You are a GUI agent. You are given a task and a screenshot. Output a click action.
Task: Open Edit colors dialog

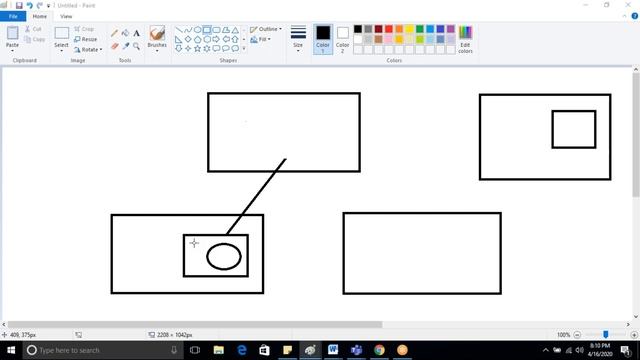(x=465, y=39)
